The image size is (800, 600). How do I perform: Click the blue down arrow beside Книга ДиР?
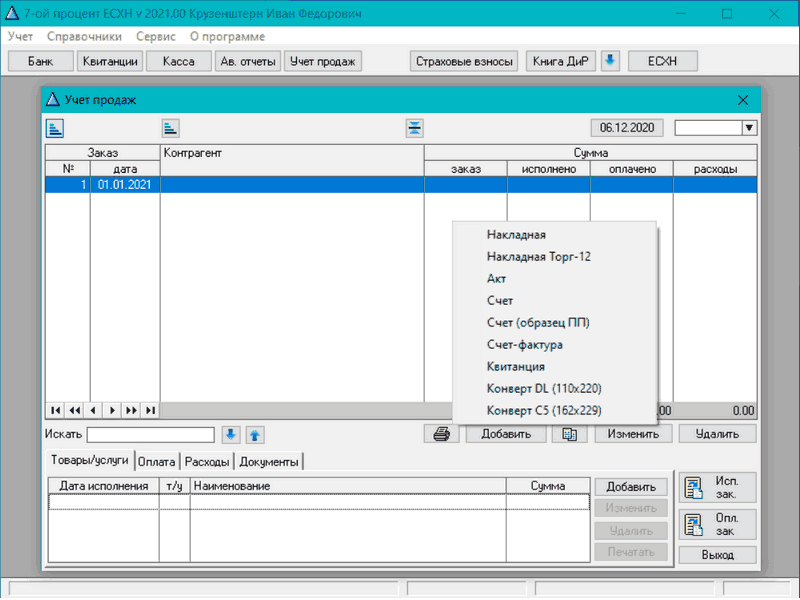[x=610, y=61]
